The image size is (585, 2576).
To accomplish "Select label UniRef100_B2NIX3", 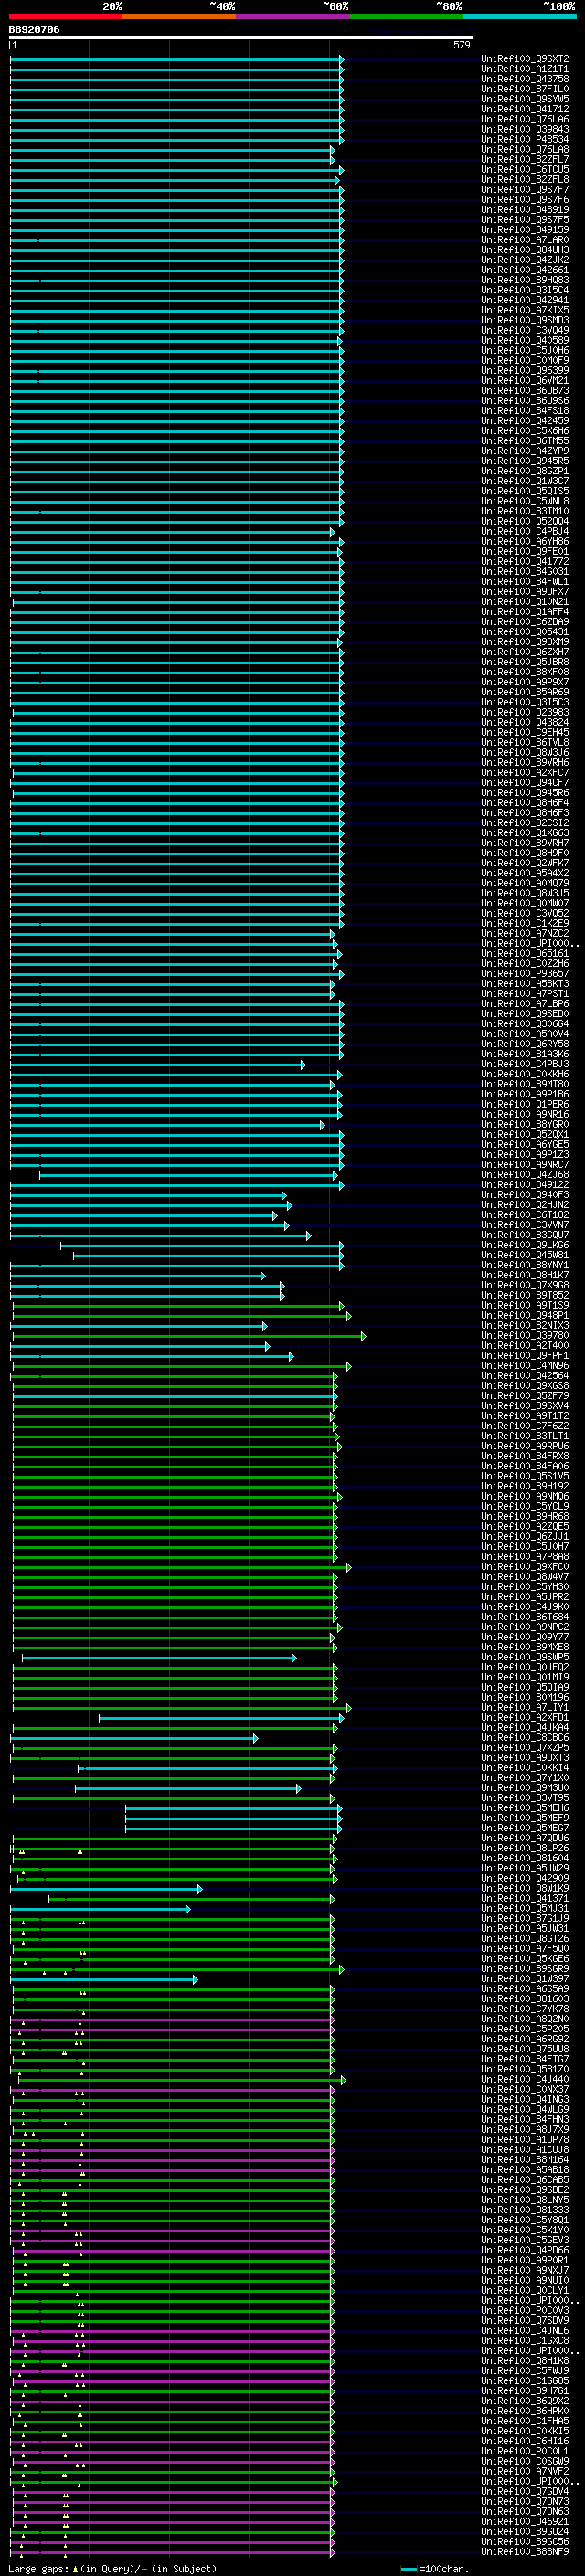I will tap(525, 1325).
